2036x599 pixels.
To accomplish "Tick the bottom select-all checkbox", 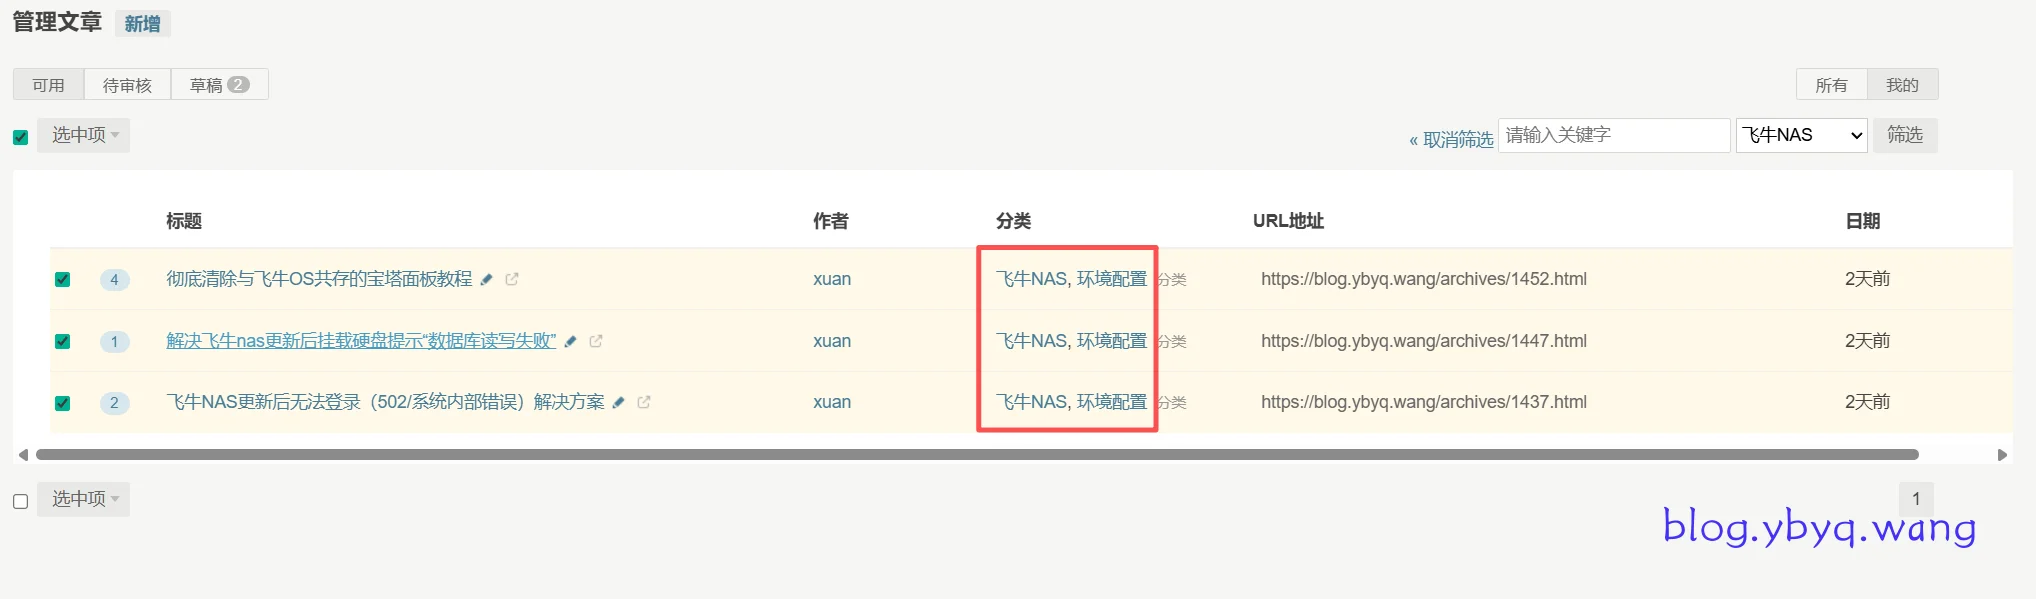I will coord(20,501).
